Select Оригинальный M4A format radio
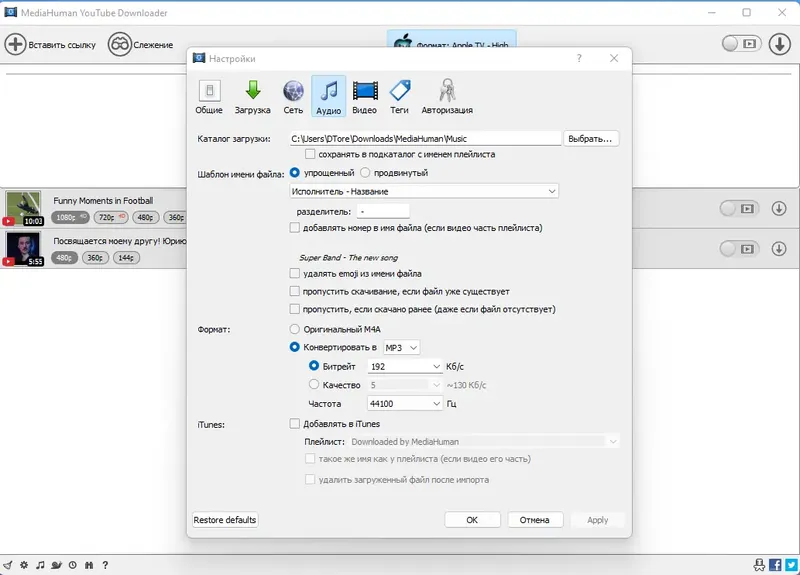800x575 pixels. coord(294,329)
